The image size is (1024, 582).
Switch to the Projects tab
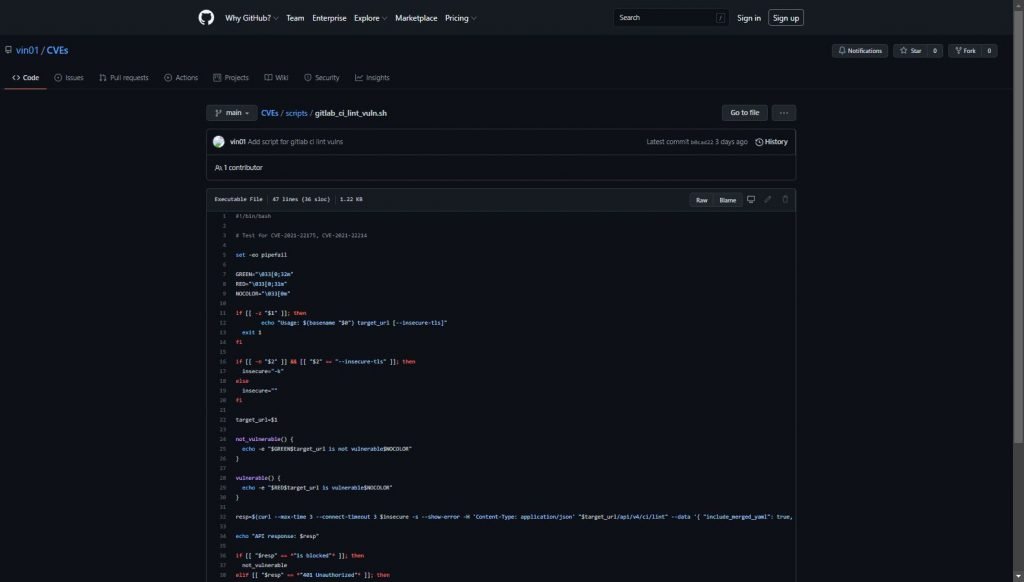point(231,77)
